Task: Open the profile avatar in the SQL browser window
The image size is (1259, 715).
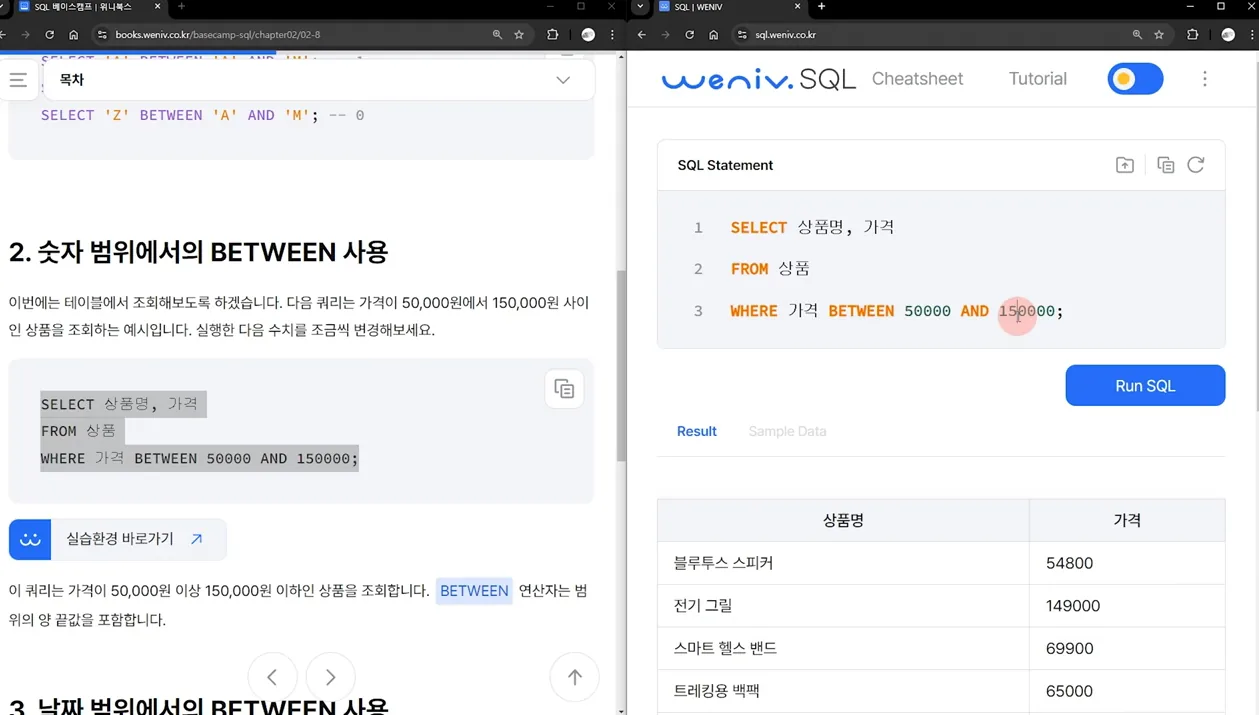Action: point(1228,34)
